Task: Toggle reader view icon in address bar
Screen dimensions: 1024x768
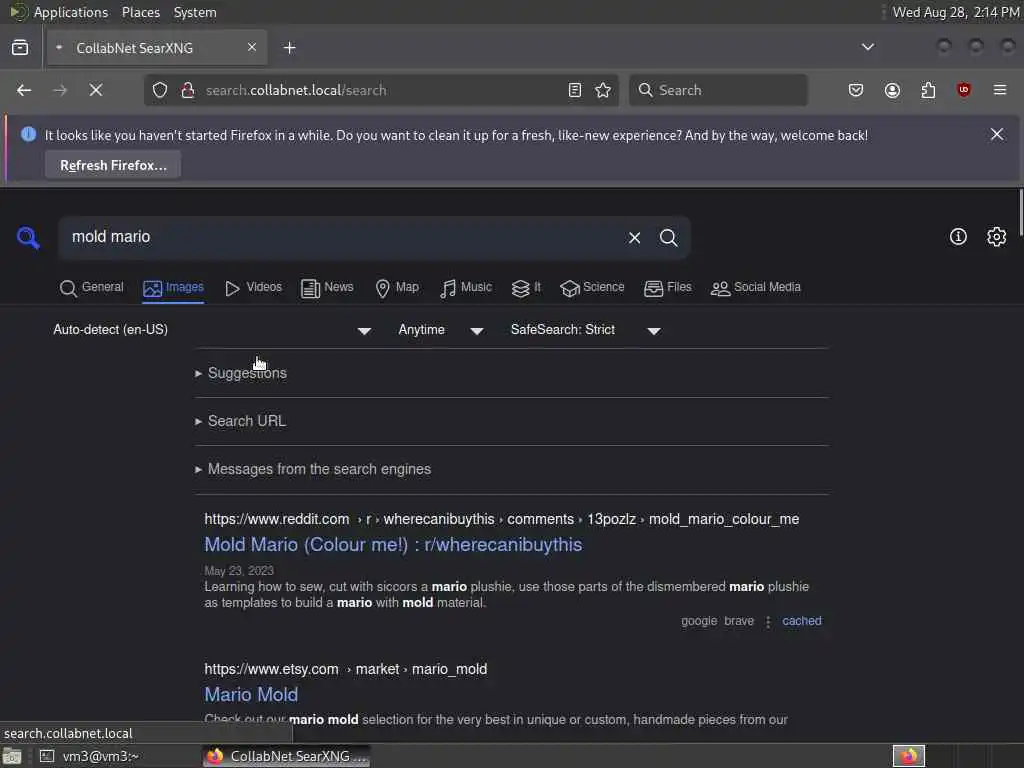Action: (x=575, y=90)
